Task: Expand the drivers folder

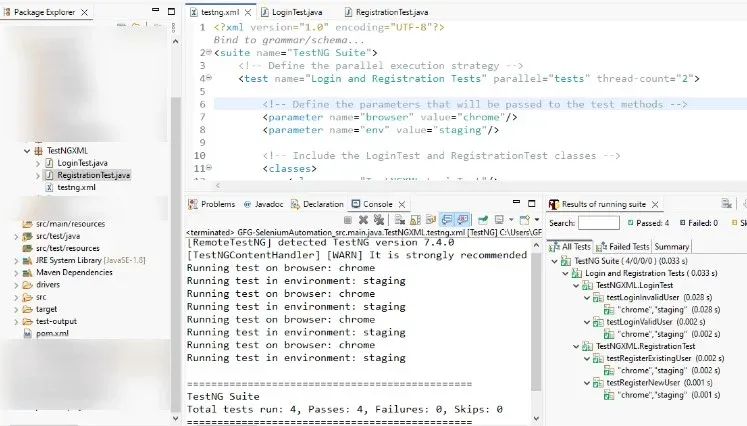Action: tap(16, 285)
